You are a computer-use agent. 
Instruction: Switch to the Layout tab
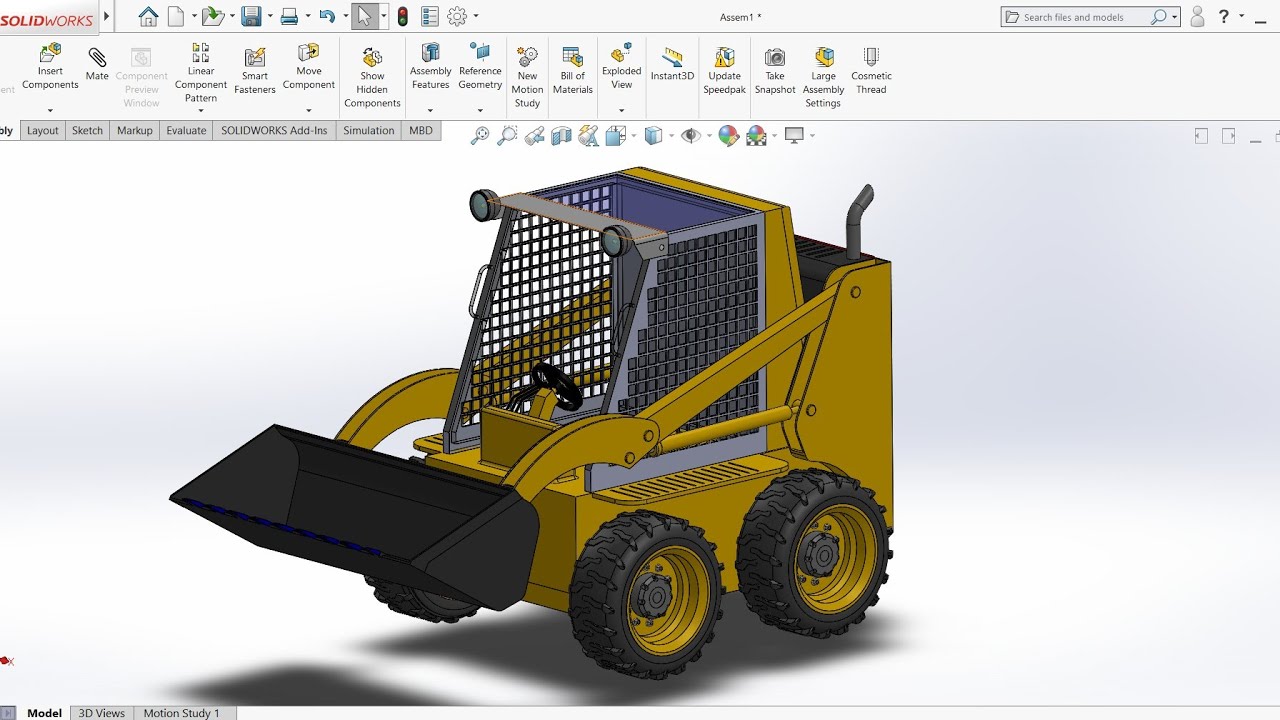coord(42,130)
